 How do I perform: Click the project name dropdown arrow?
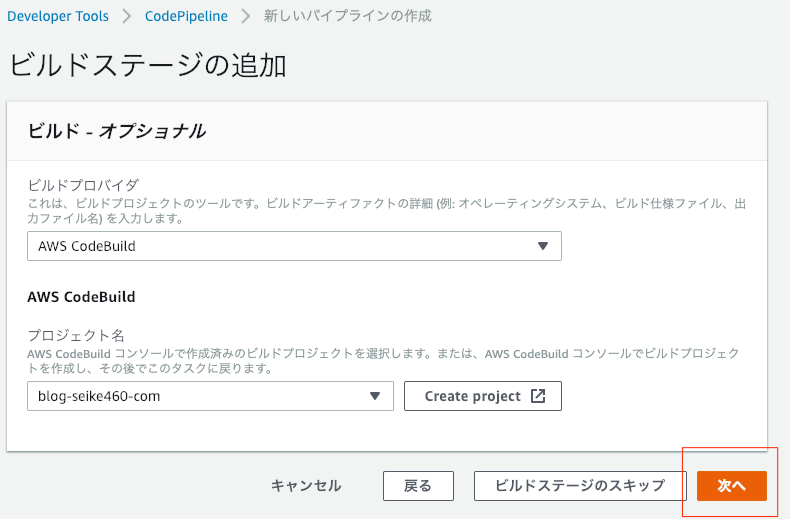pos(374,396)
